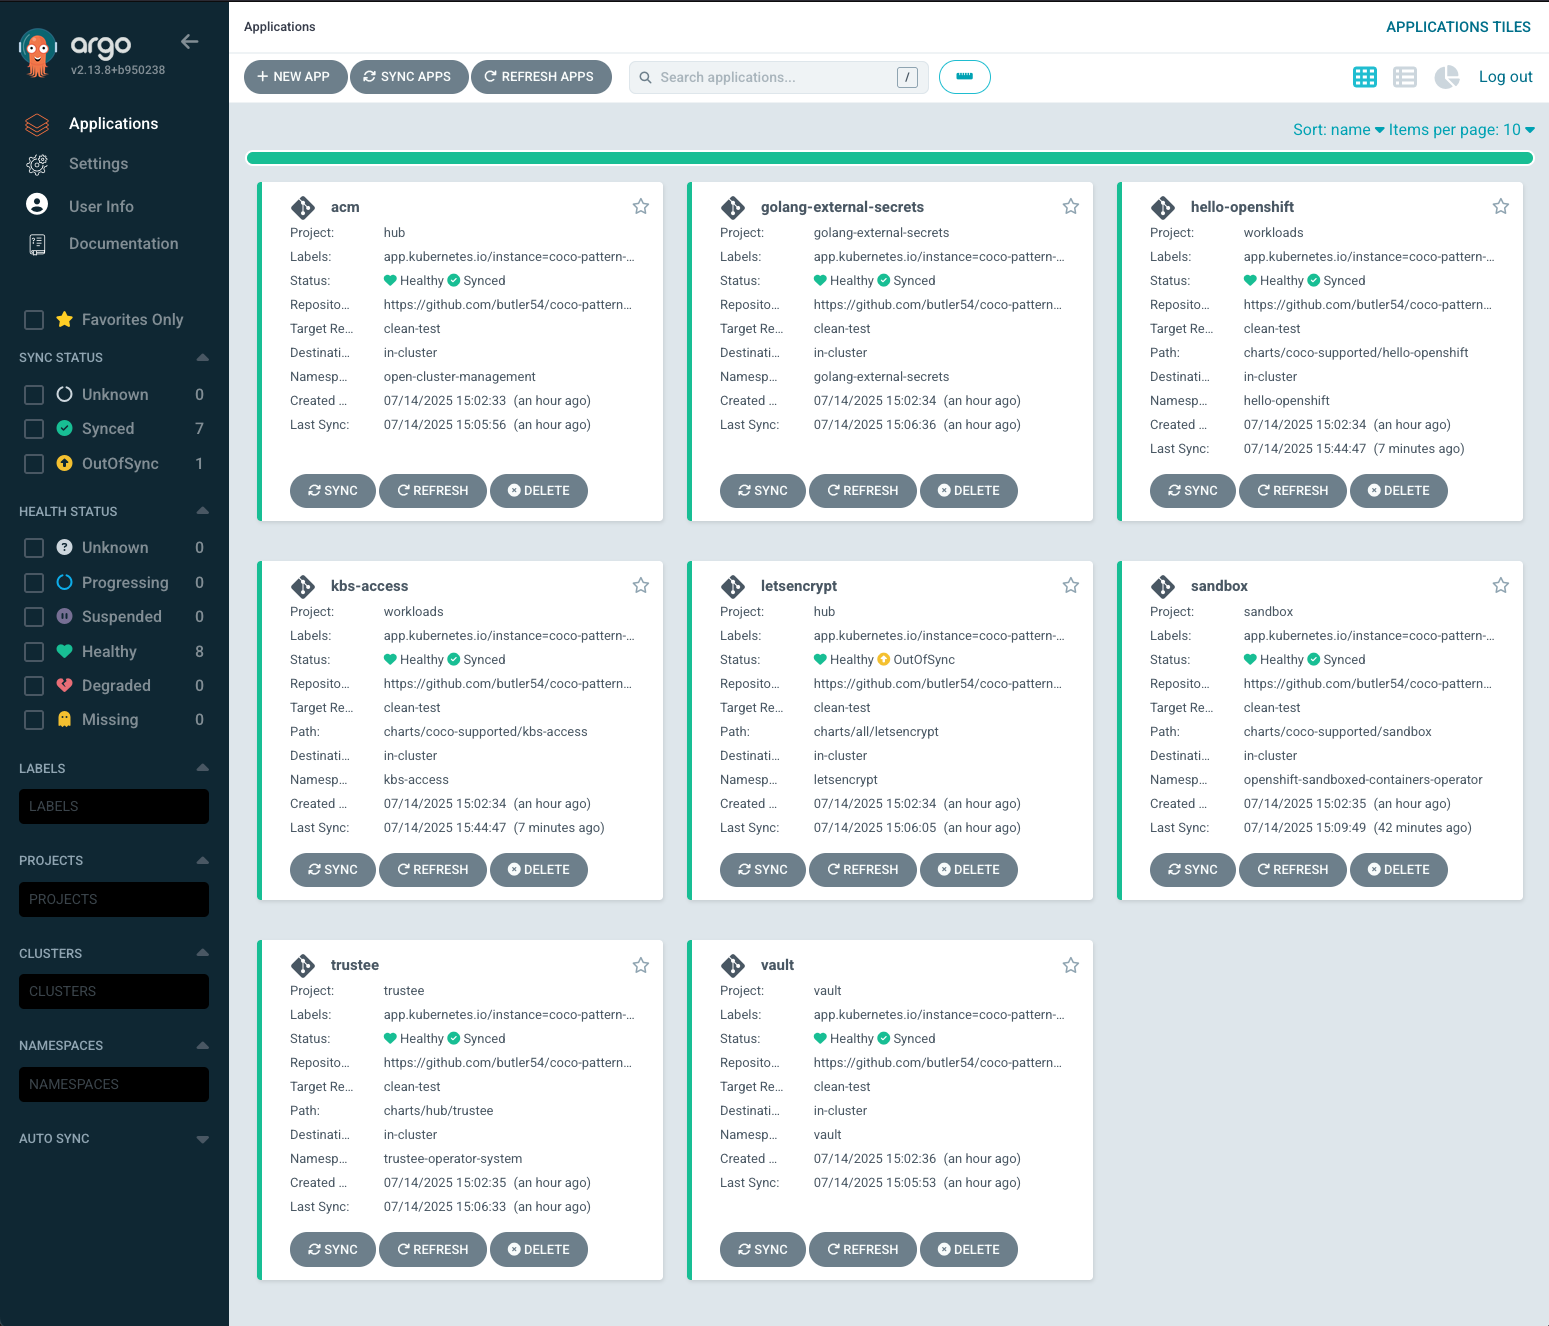
Task: Switch to the list view icon
Action: pos(1405,77)
